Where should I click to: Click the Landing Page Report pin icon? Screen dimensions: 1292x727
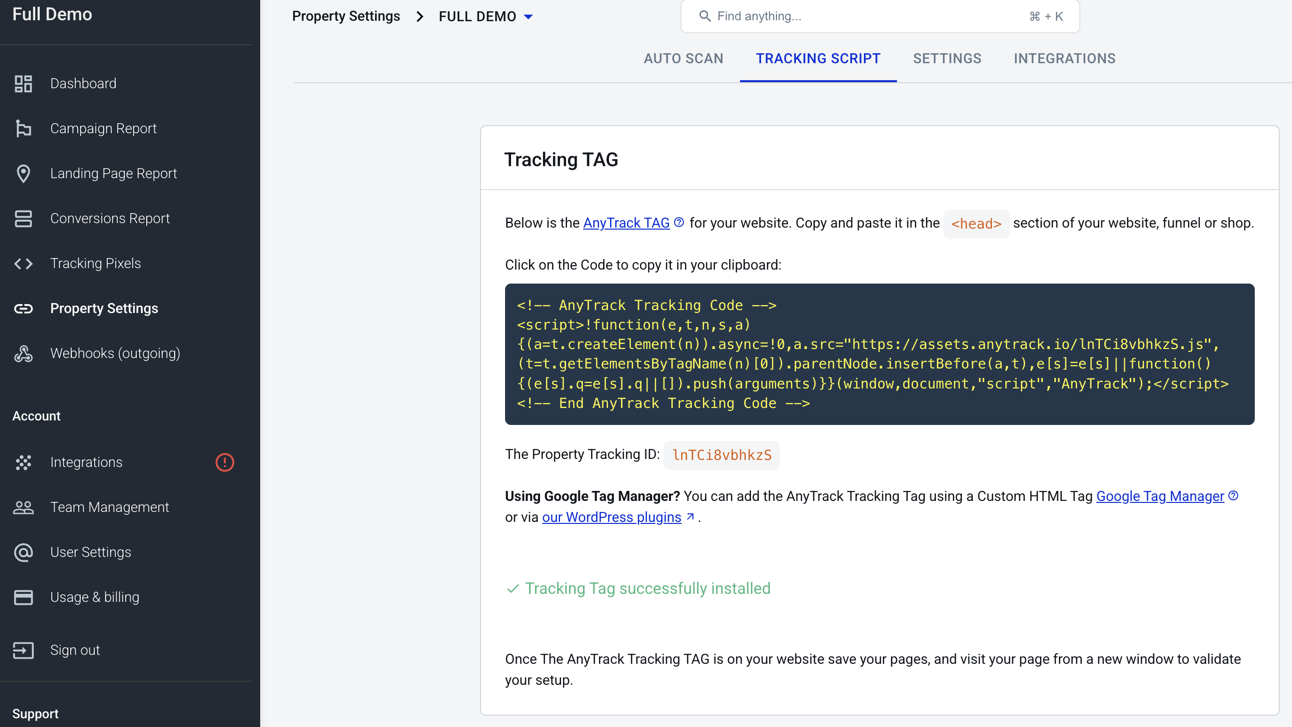[x=23, y=174]
